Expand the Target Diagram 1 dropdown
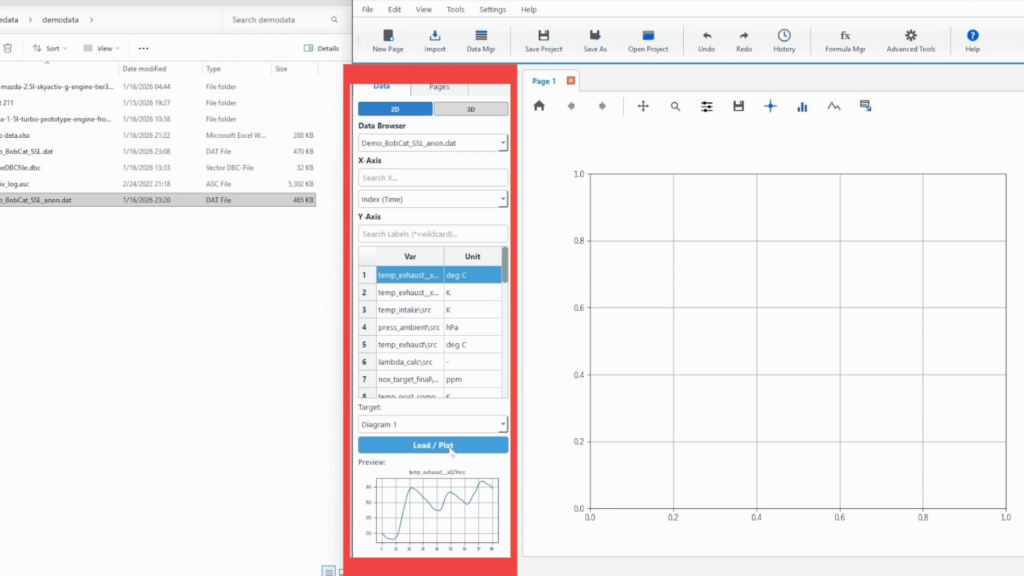 click(502, 425)
